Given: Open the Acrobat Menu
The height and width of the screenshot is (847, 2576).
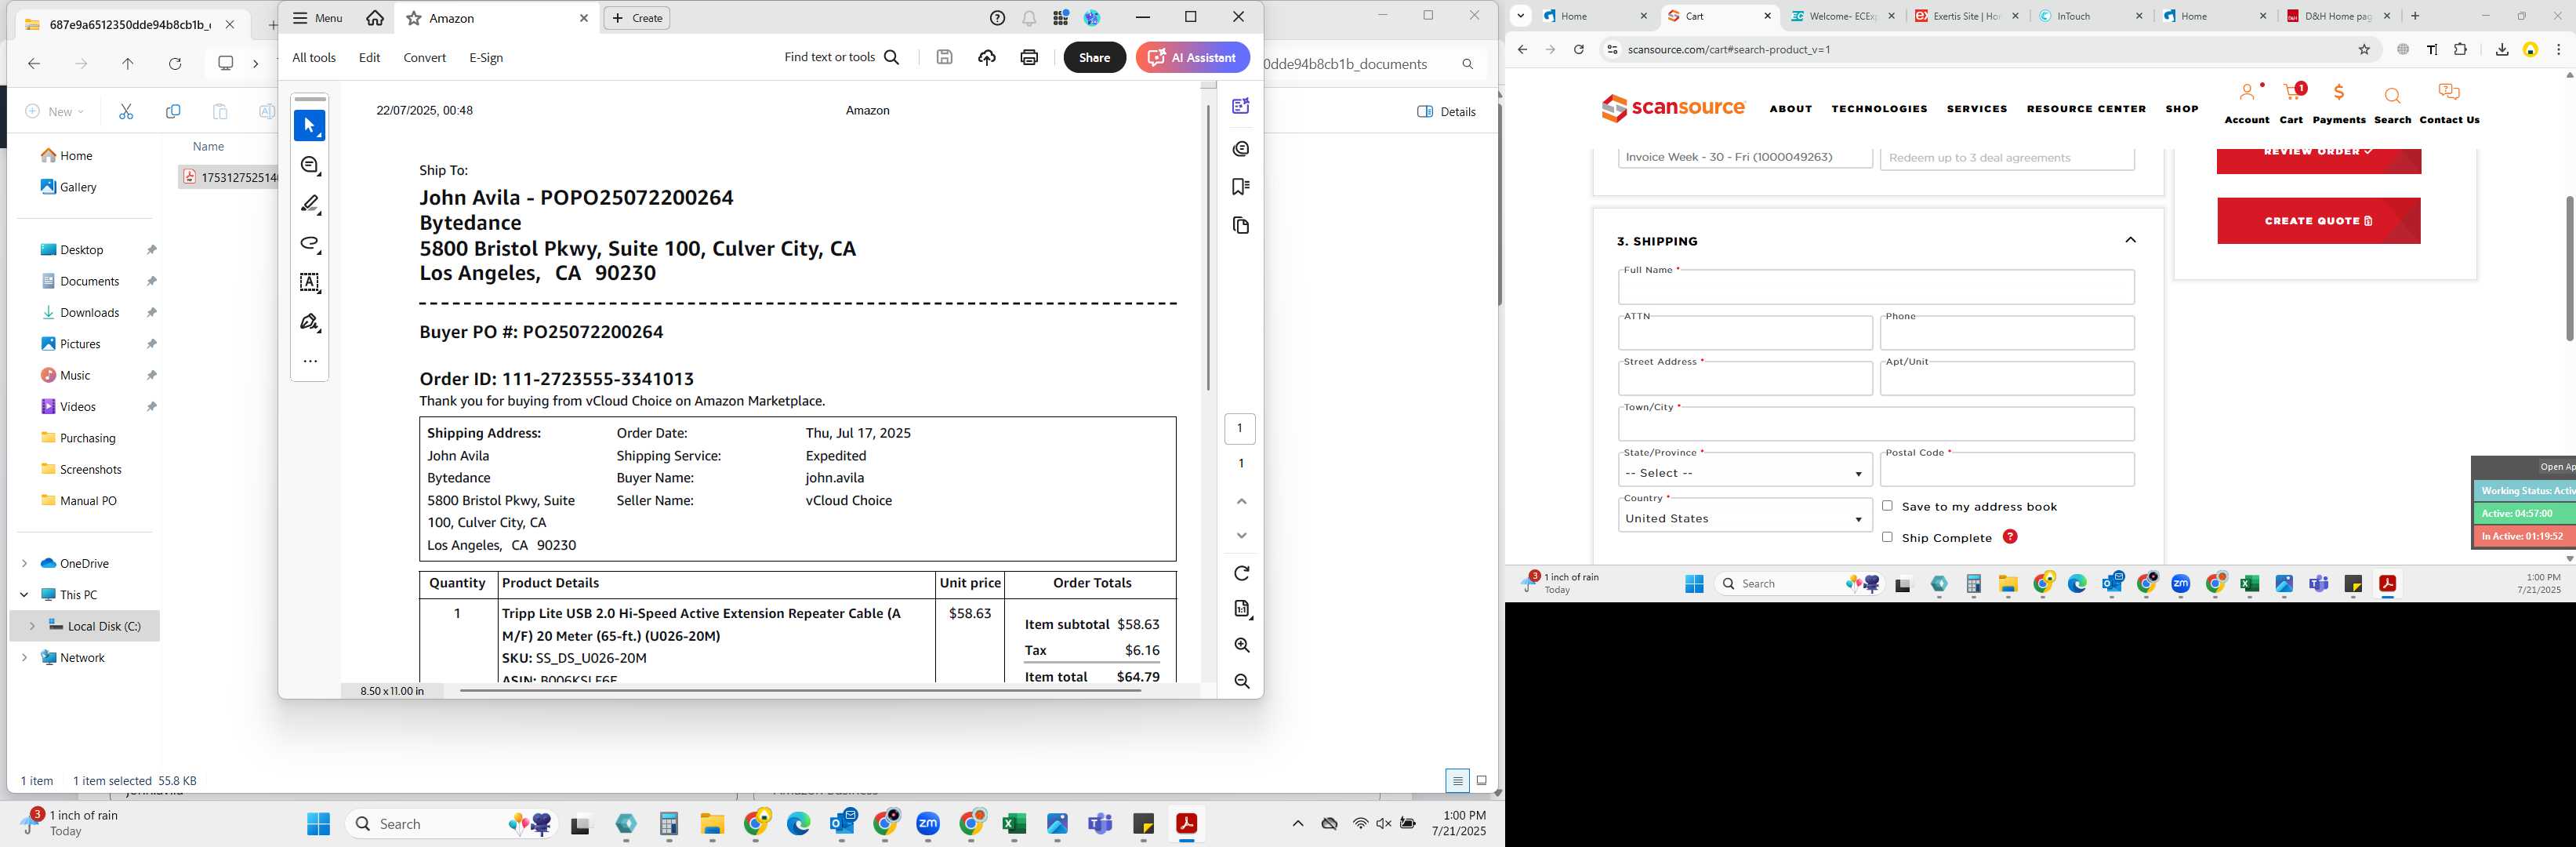Looking at the screenshot, I should (318, 18).
